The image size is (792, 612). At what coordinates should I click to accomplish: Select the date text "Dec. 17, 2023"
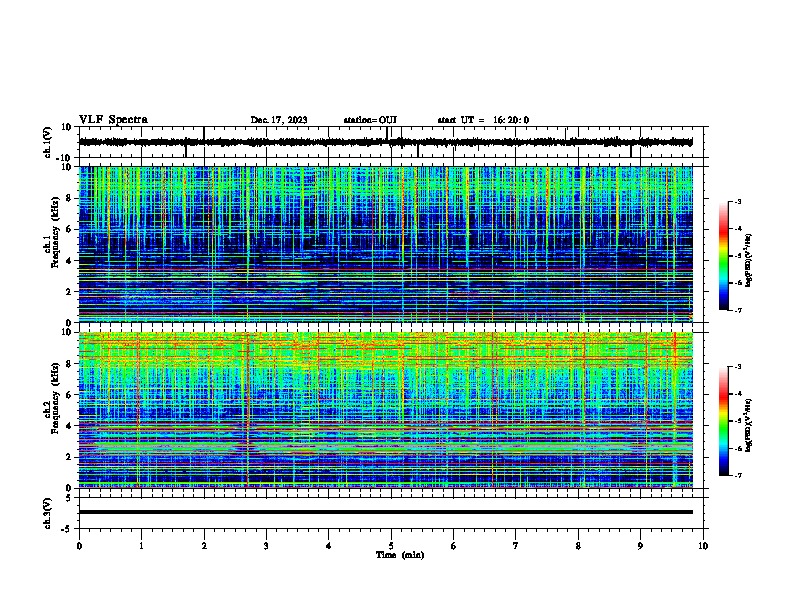[279, 120]
